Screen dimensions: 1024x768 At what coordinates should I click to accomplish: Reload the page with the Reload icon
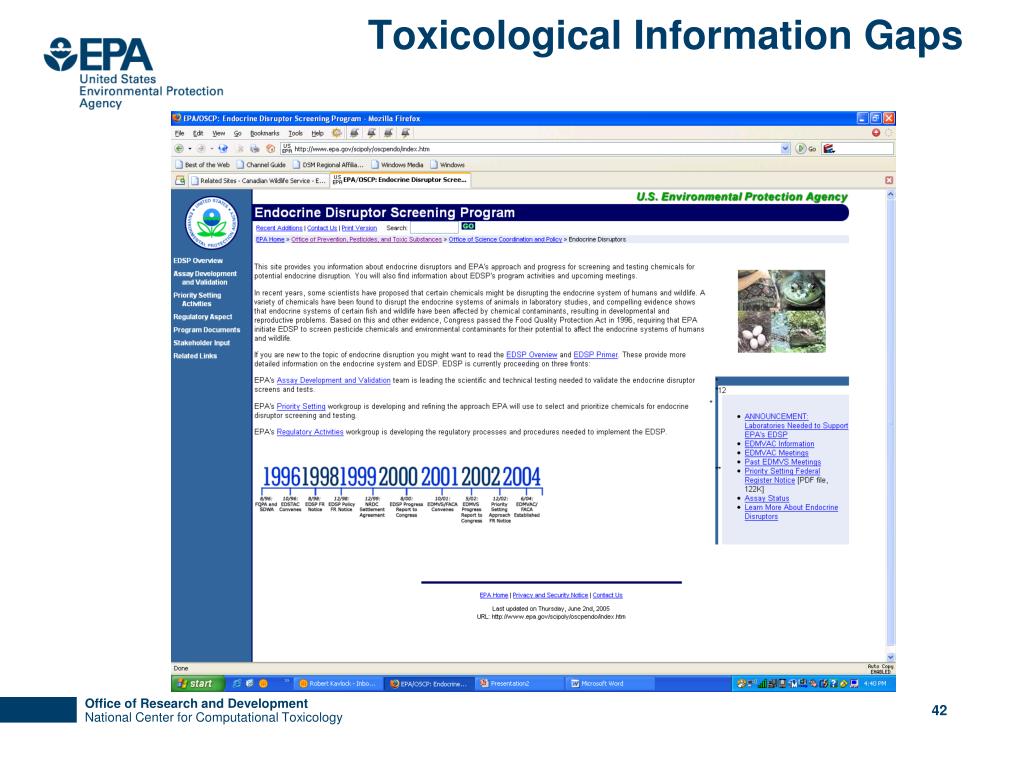coord(223,149)
